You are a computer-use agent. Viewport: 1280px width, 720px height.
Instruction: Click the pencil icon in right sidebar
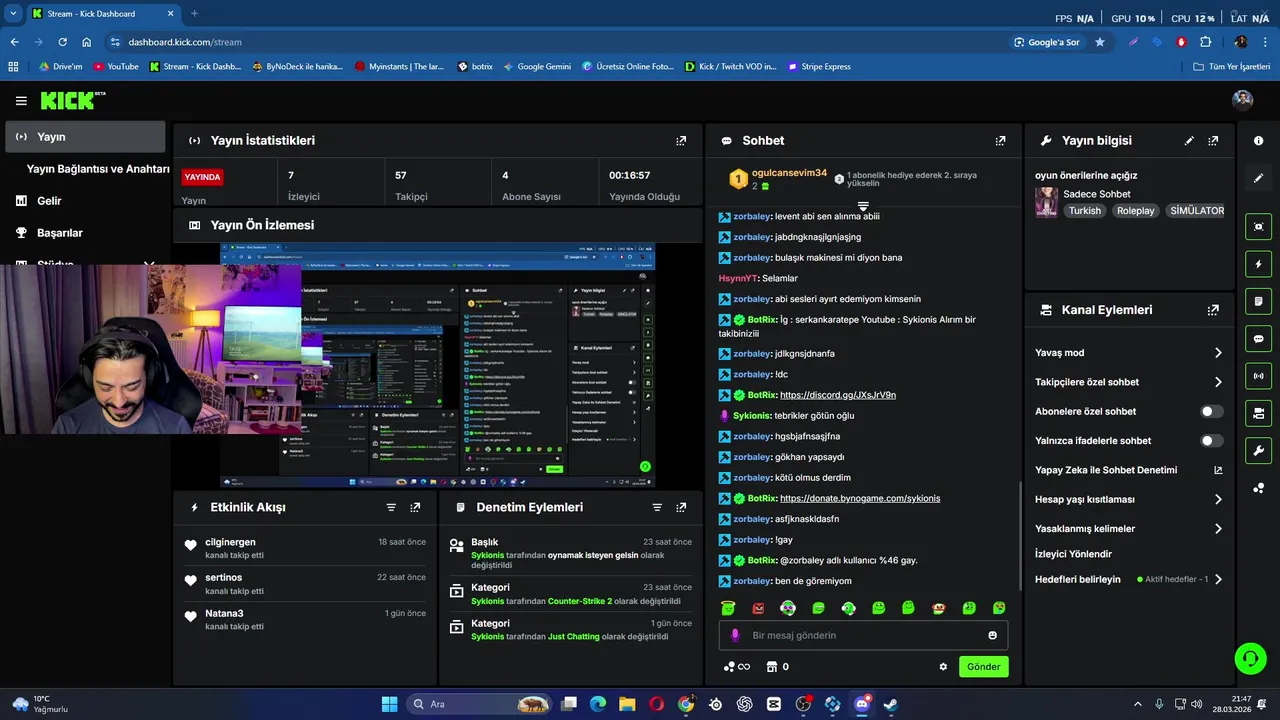(x=1258, y=178)
